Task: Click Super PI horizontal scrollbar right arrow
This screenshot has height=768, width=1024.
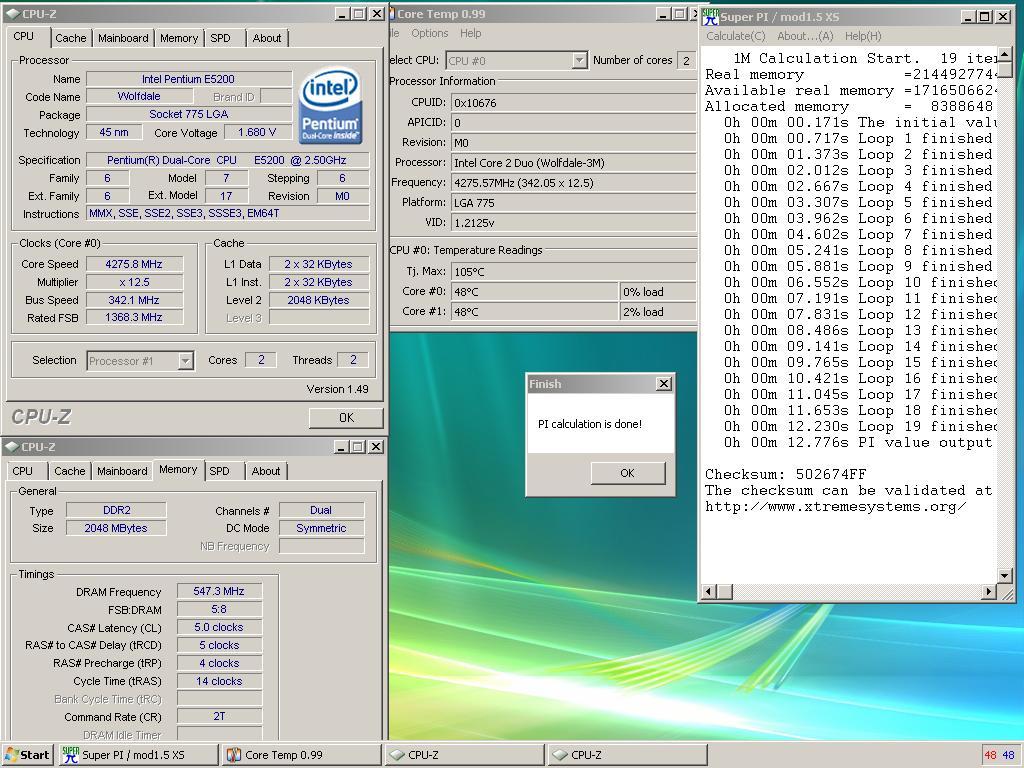Action: [x=989, y=592]
